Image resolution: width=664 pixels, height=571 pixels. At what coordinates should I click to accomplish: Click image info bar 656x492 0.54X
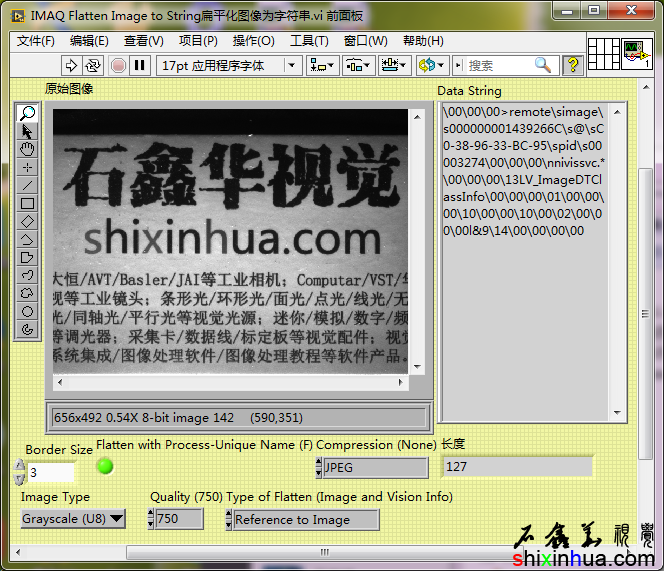pyautogui.click(x=239, y=418)
